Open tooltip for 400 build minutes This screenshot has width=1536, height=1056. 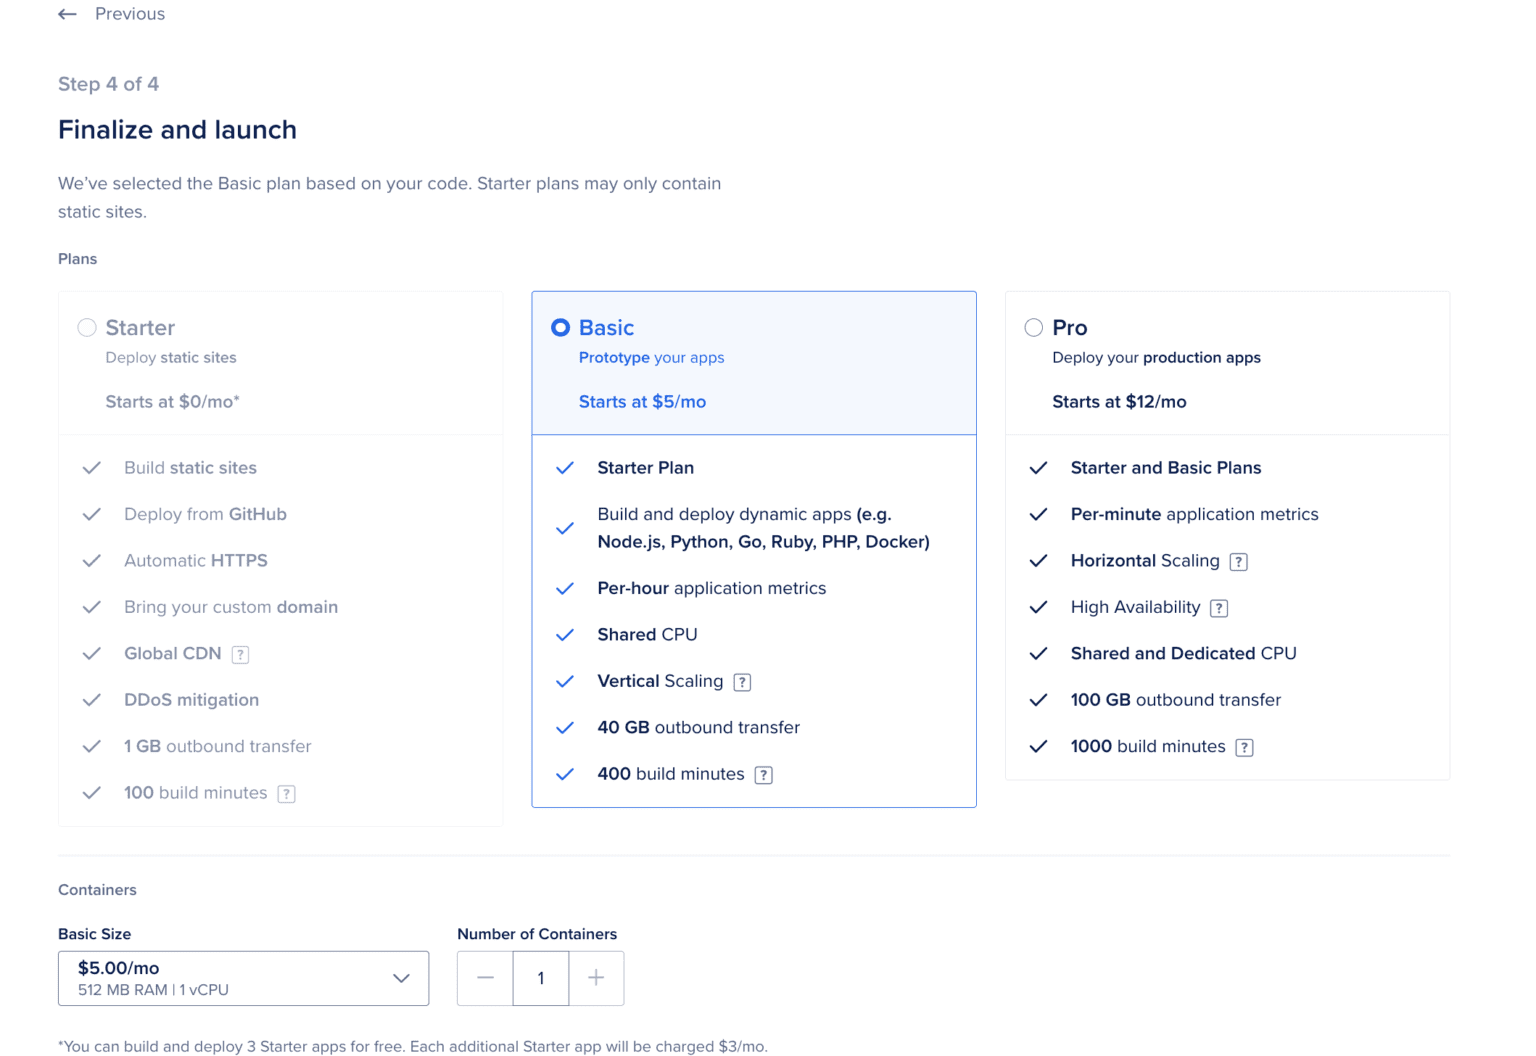click(x=764, y=774)
